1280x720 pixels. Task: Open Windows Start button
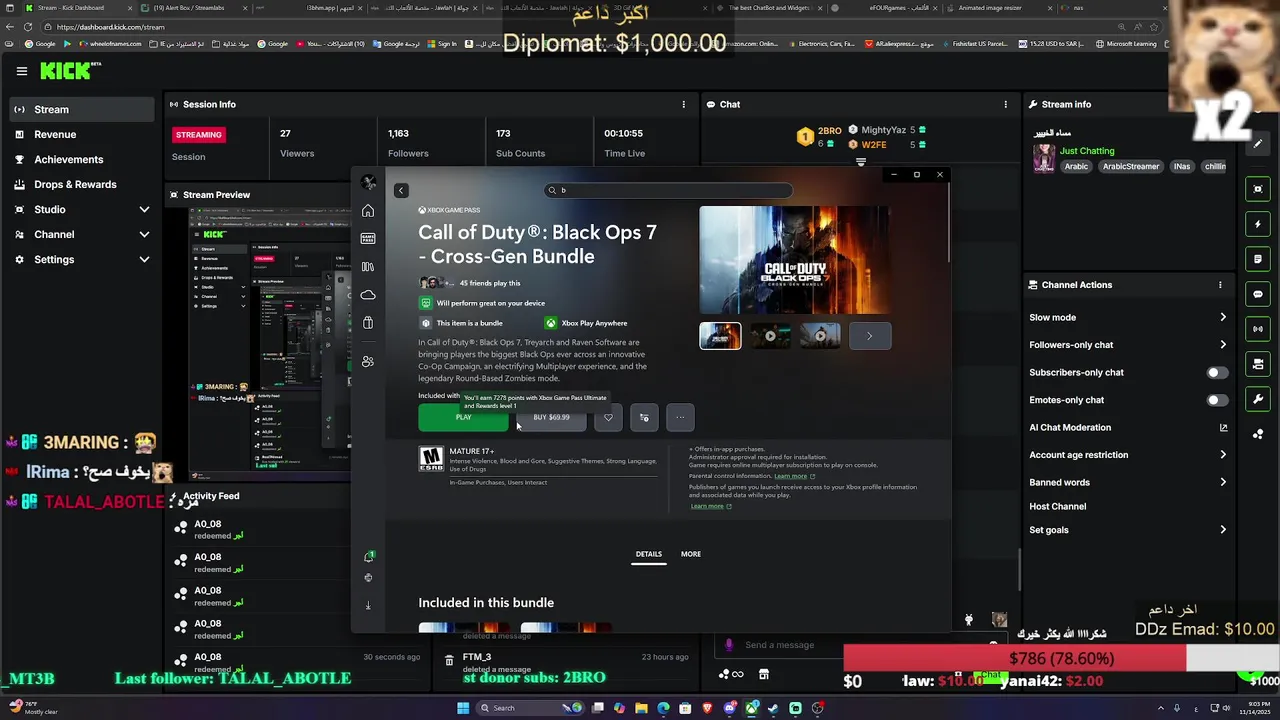point(463,708)
